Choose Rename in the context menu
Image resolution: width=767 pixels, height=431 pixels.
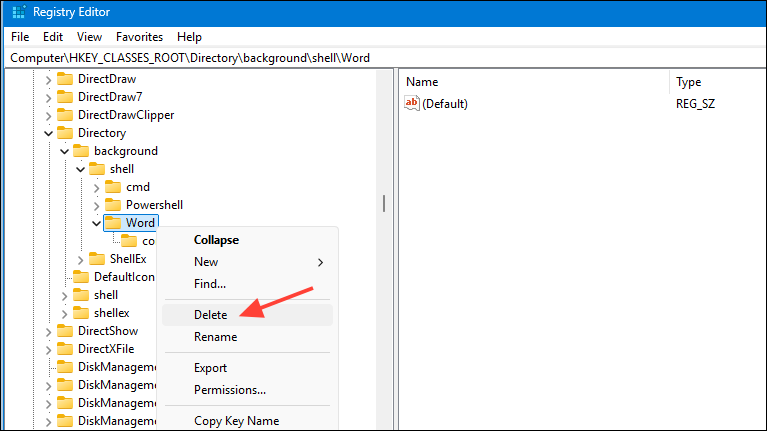[x=248, y=337]
